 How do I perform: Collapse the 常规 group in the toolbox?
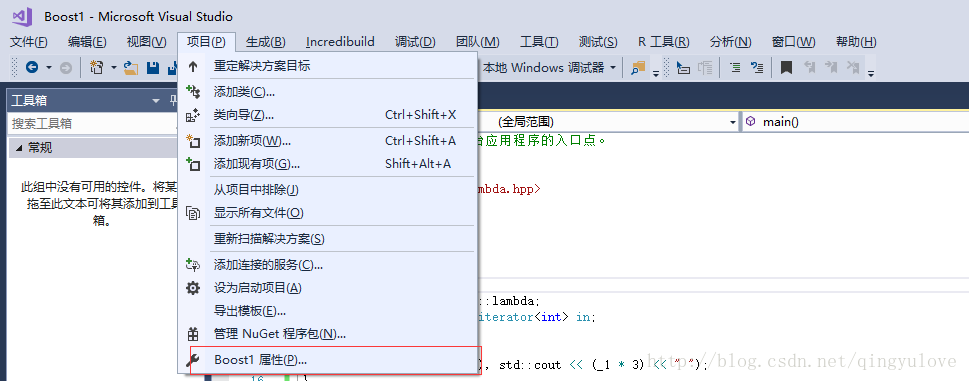(x=19, y=148)
